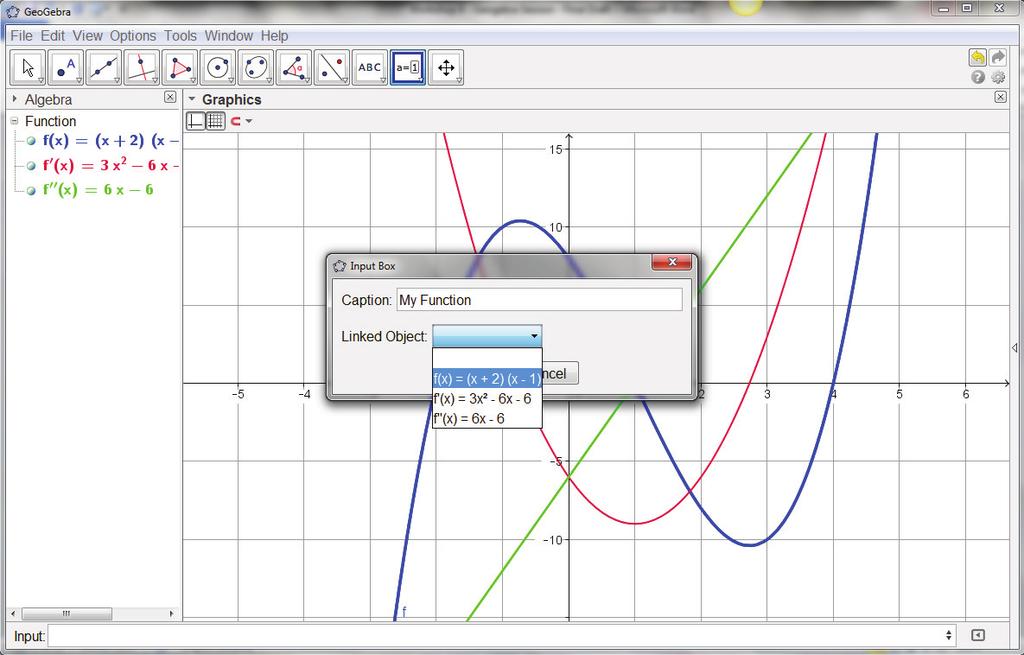Toggle grid display in Graphics style bar

[x=216, y=121]
